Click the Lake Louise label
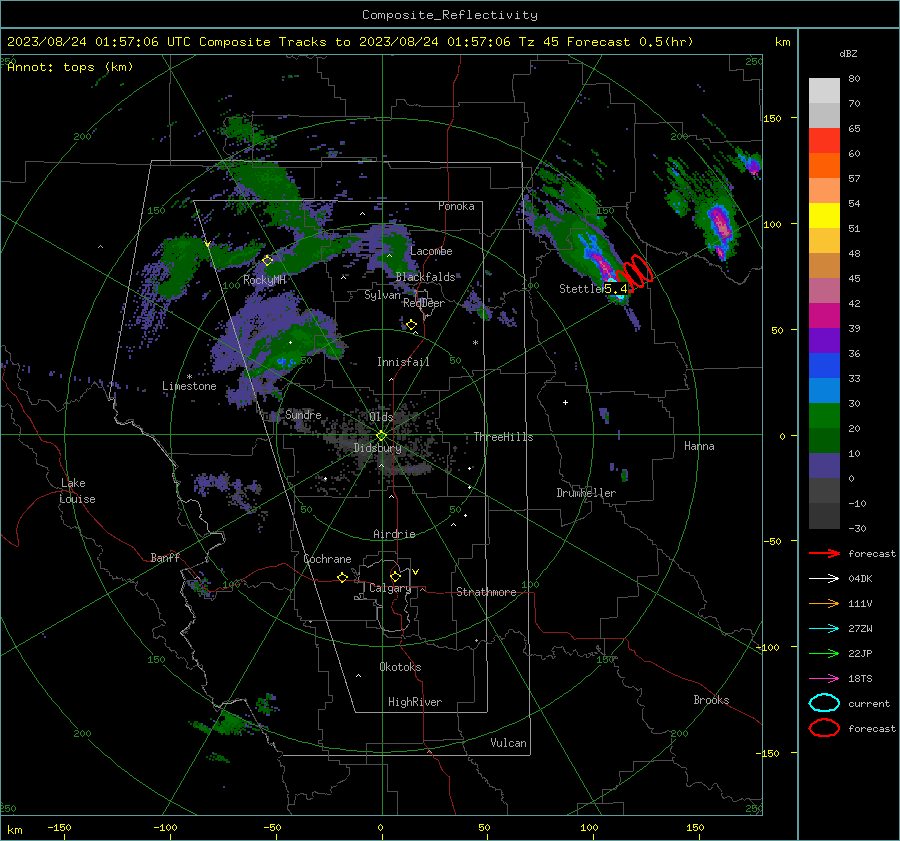900x841 pixels. tap(77, 491)
